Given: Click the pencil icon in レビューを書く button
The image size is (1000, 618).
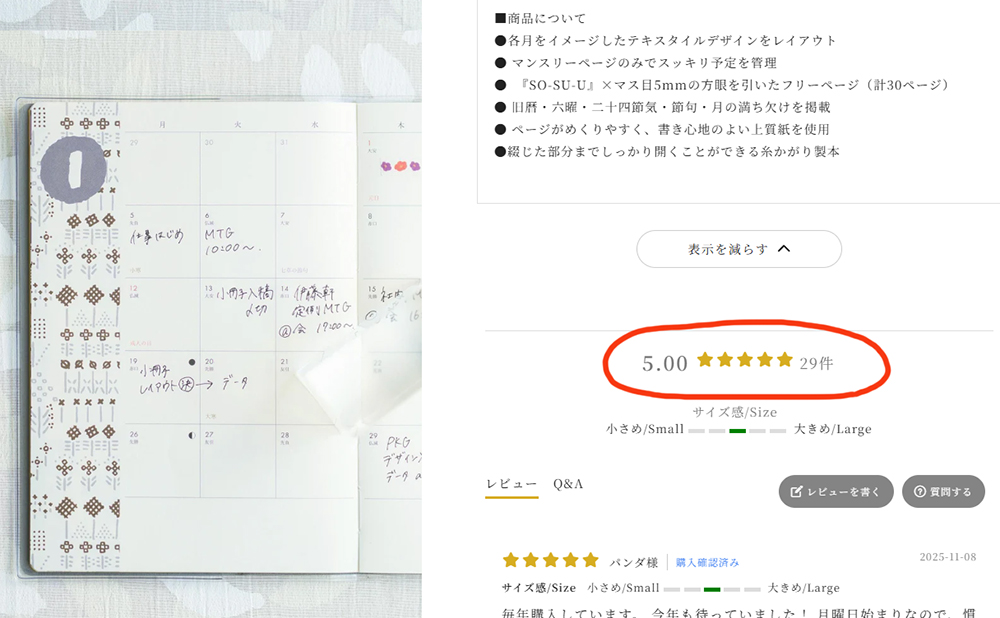Looking at the screenshot, I should click(797, 492).
